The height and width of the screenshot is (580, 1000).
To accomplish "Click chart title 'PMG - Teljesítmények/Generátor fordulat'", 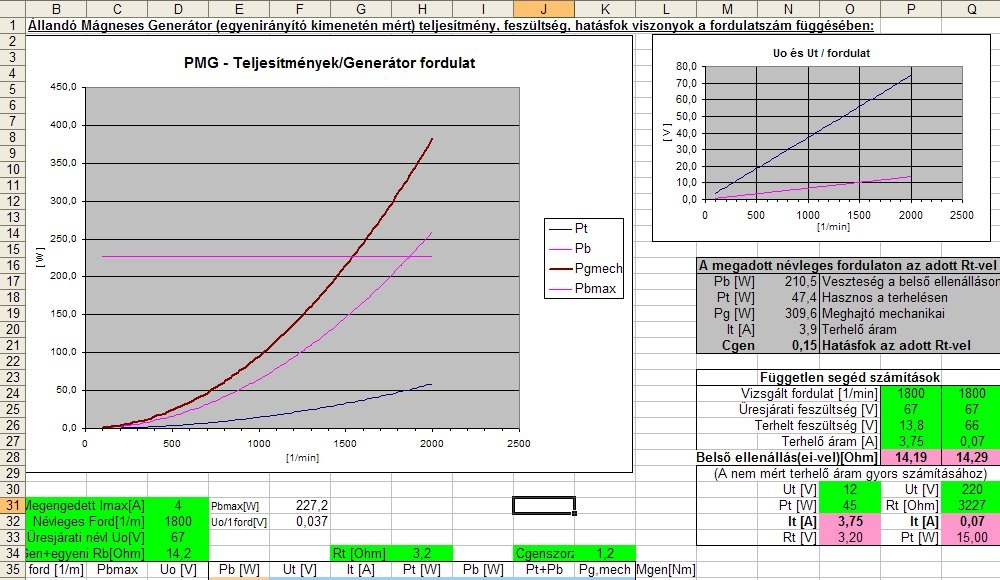I will click(x=329, y=63).
